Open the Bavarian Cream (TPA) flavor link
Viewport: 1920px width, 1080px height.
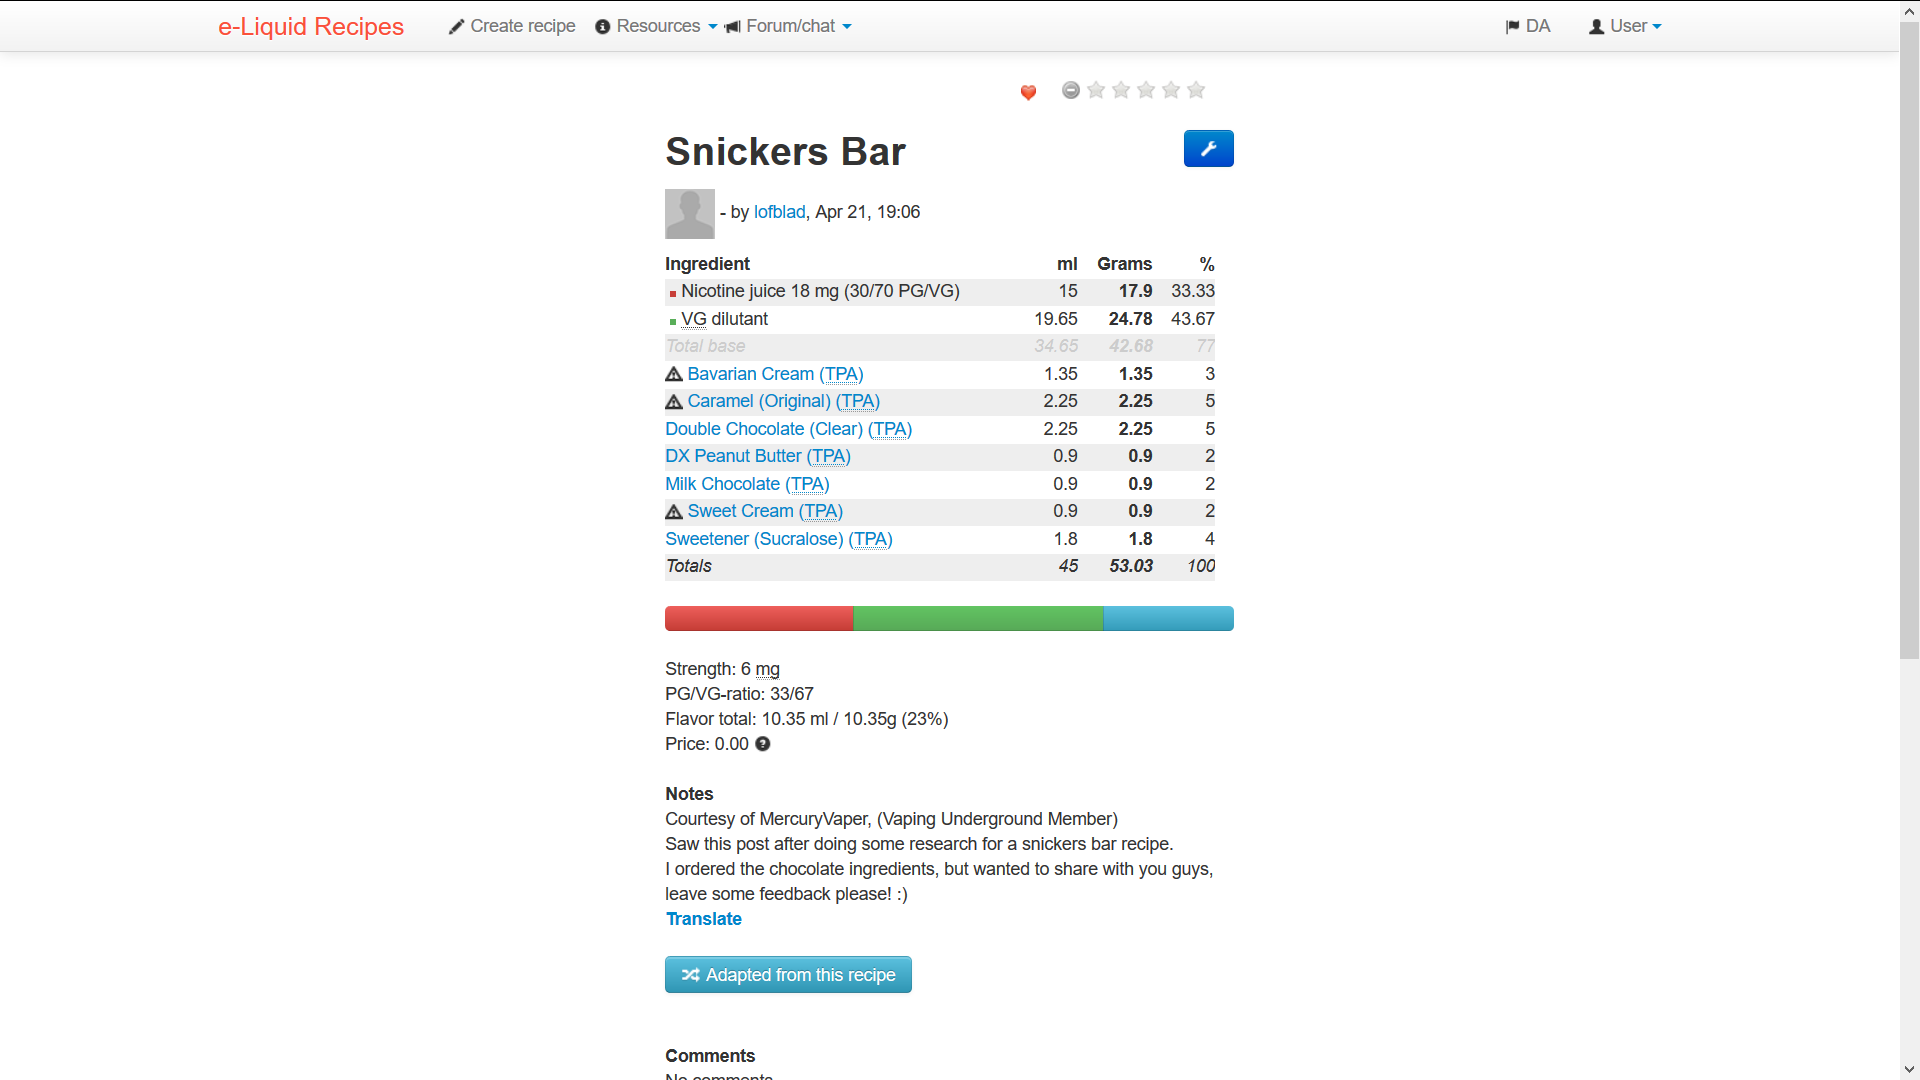coord(775,374)
